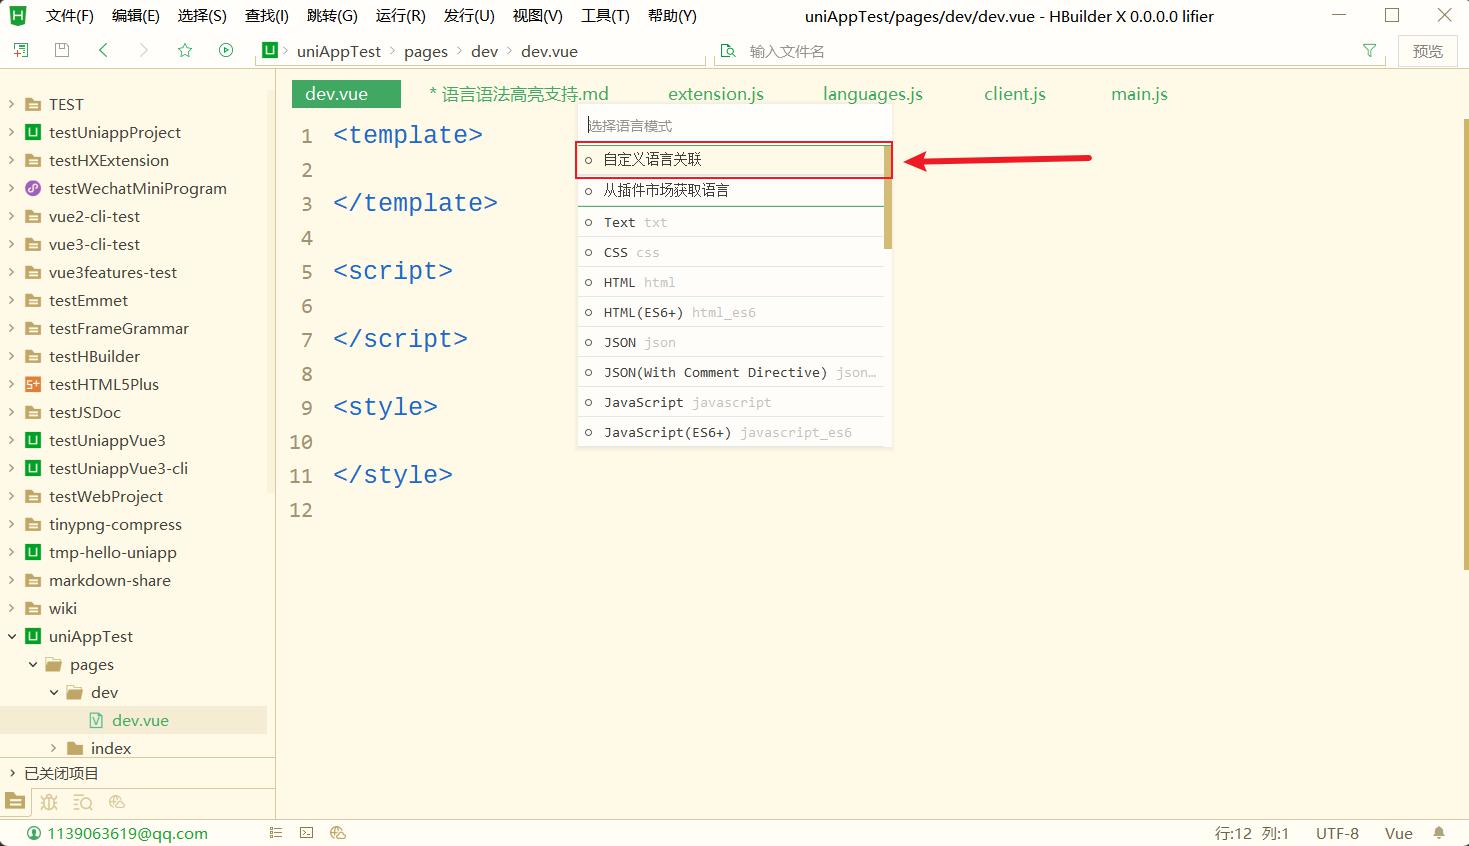Click the 预览 preview button
The image size is (1469, 846).
click(x=1428, y=51)
